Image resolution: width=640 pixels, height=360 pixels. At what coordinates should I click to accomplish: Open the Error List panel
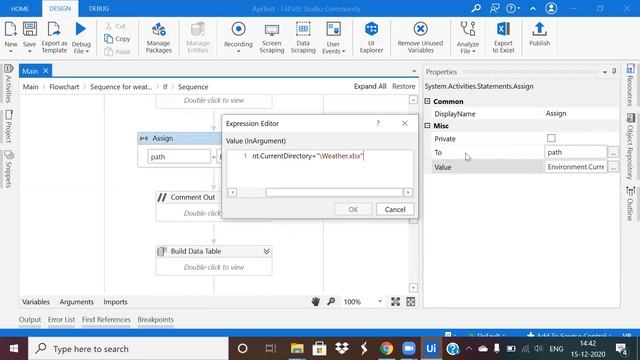[x=61, y=320]
